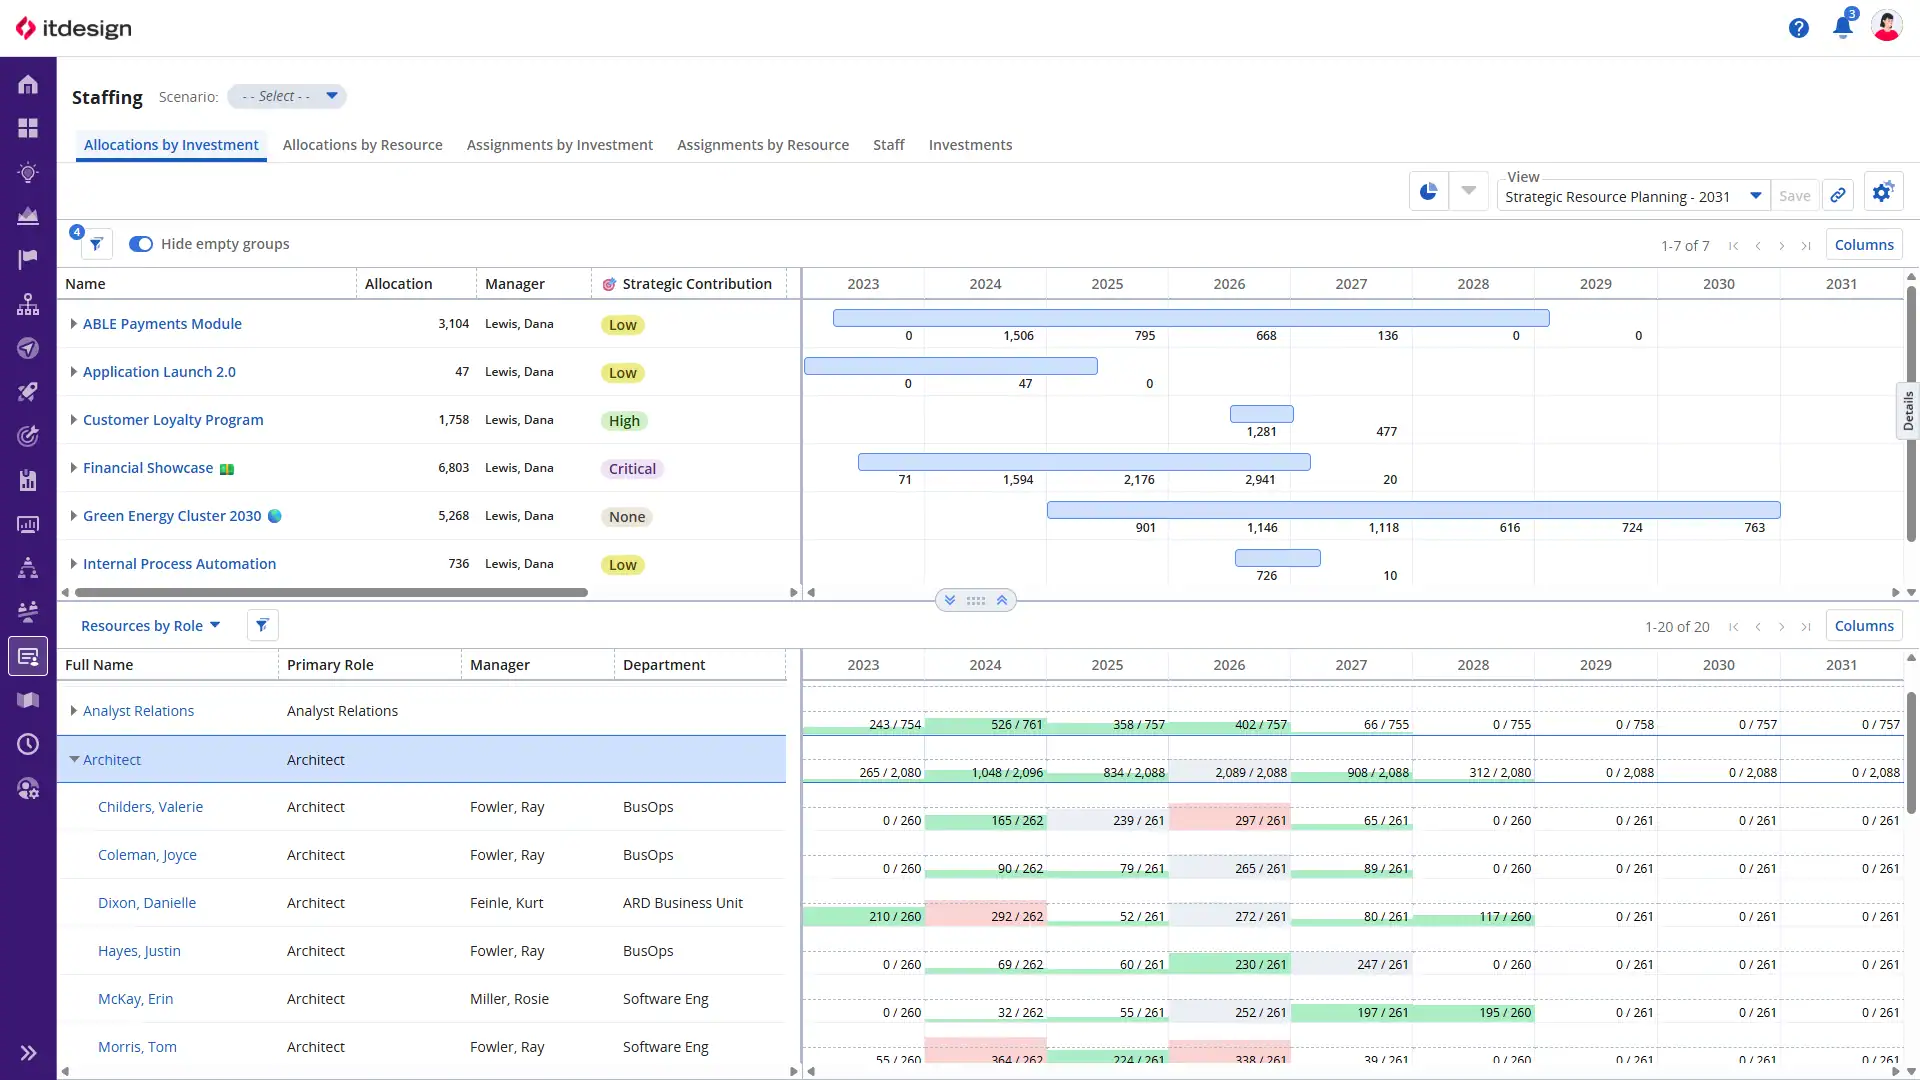The height and width of the screenshot is (1080, 1920).
Task: Open the clock timesheet icon in sidebar
Action: tap(28, 744)
